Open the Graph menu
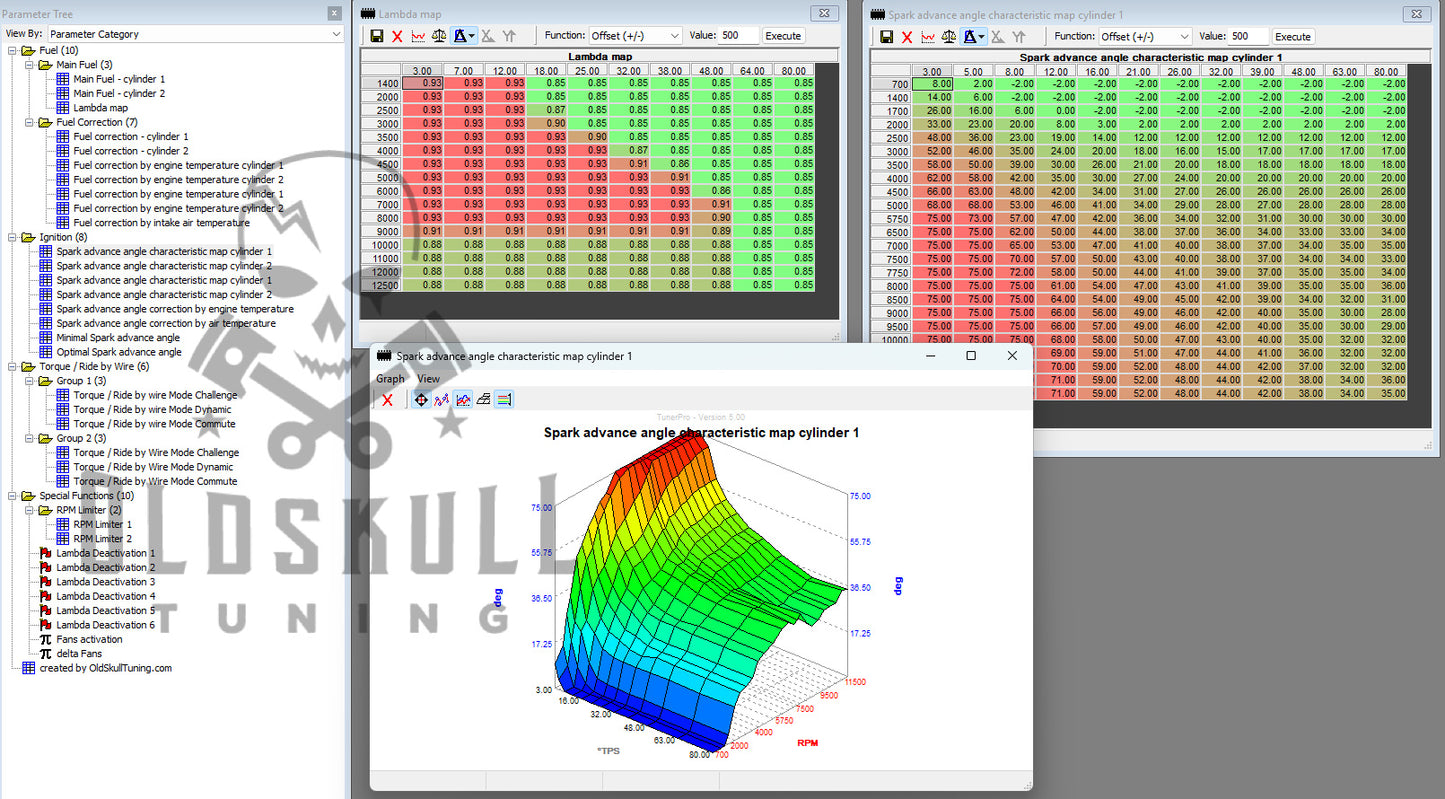Image resolution: width=1445 pixels, height=799 pixels. click(x=390, y=379)
